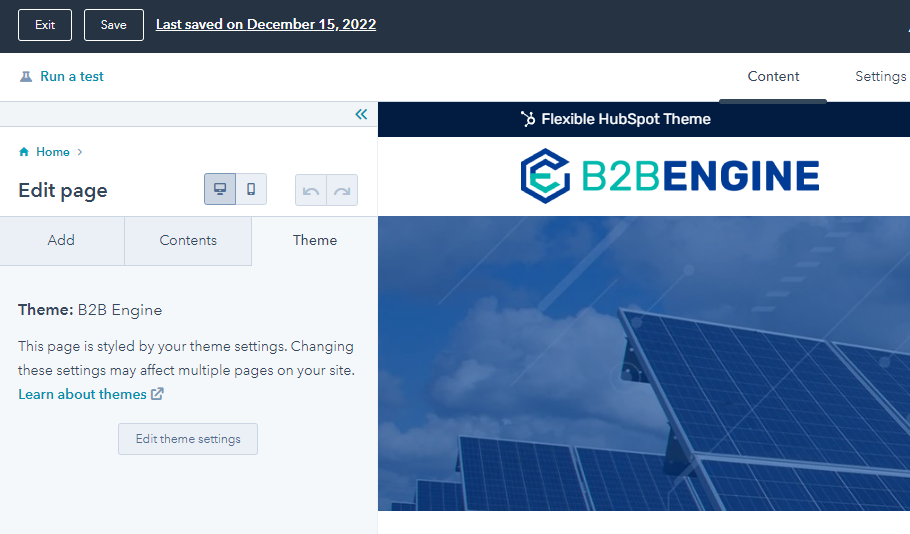Viewport: 910px width, 534px height.
Task: Open Learn about themes link
Action: click(x=82, y=394)
